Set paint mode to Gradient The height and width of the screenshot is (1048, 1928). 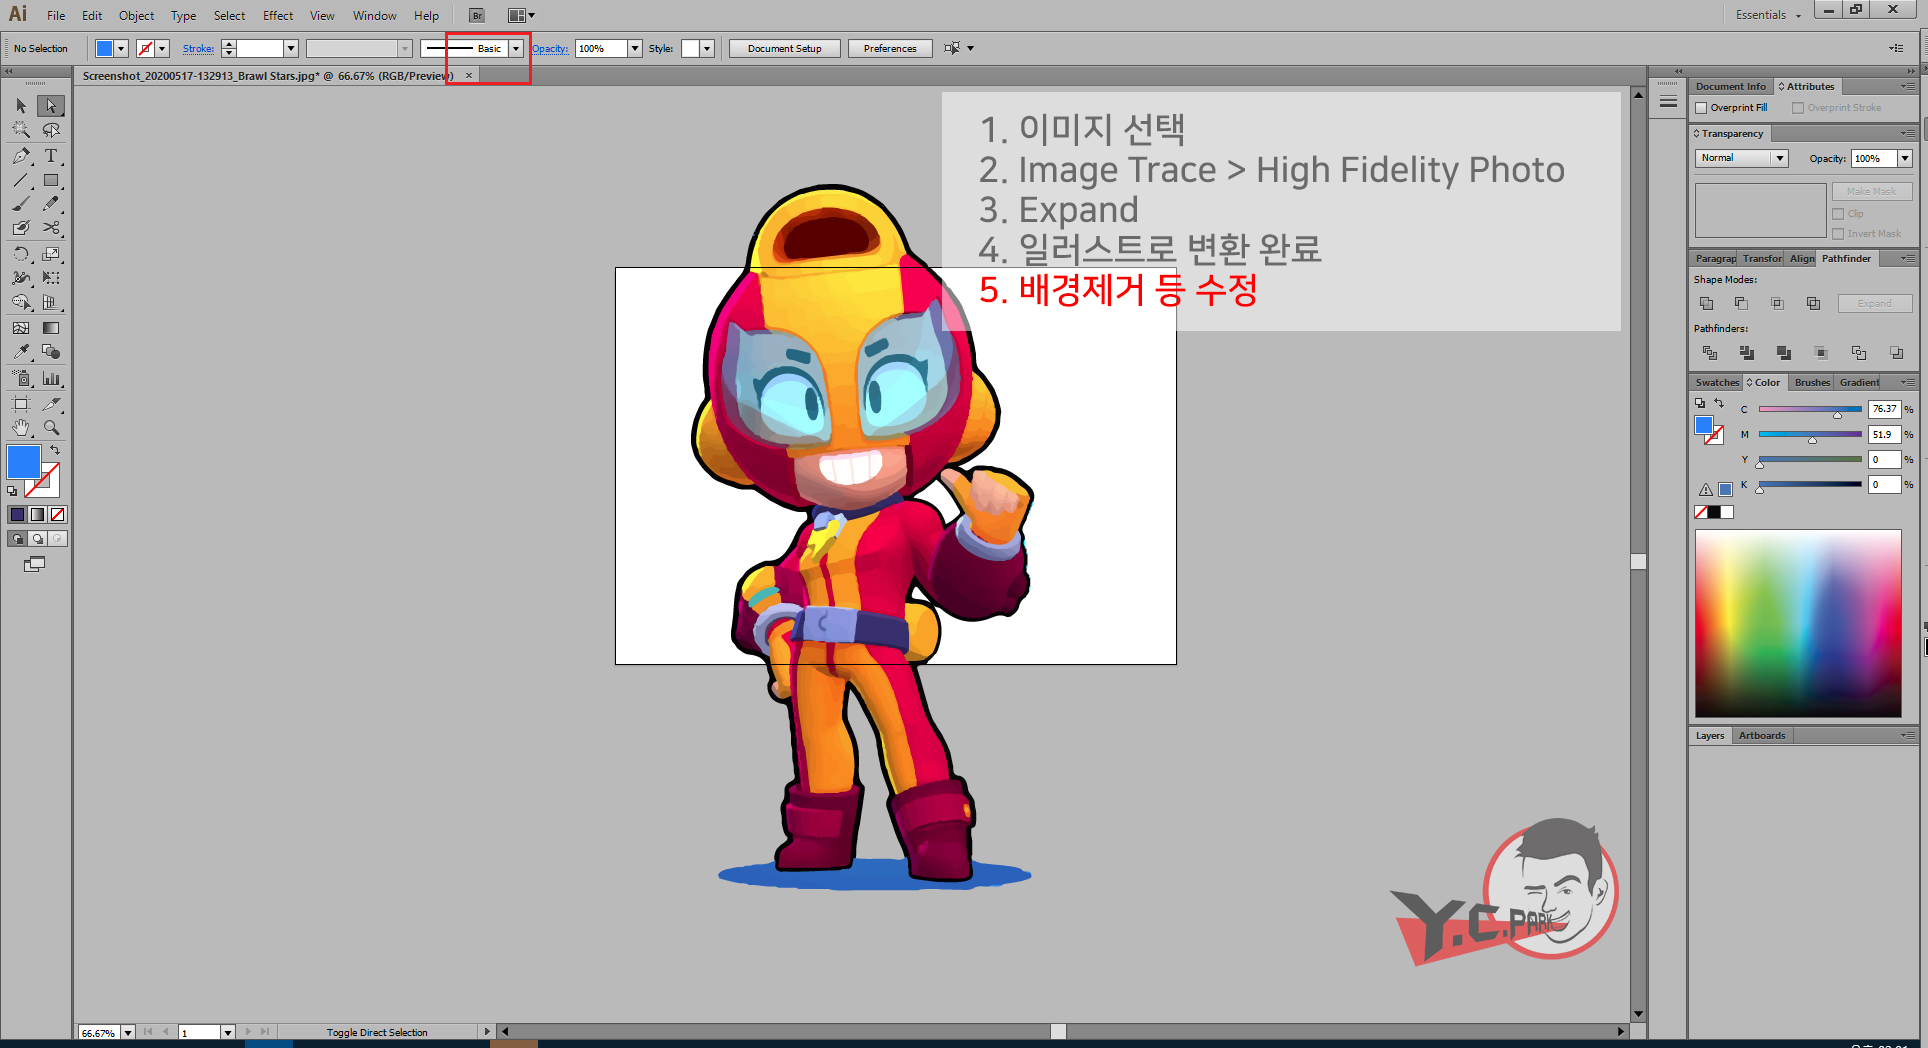[37, 514]
